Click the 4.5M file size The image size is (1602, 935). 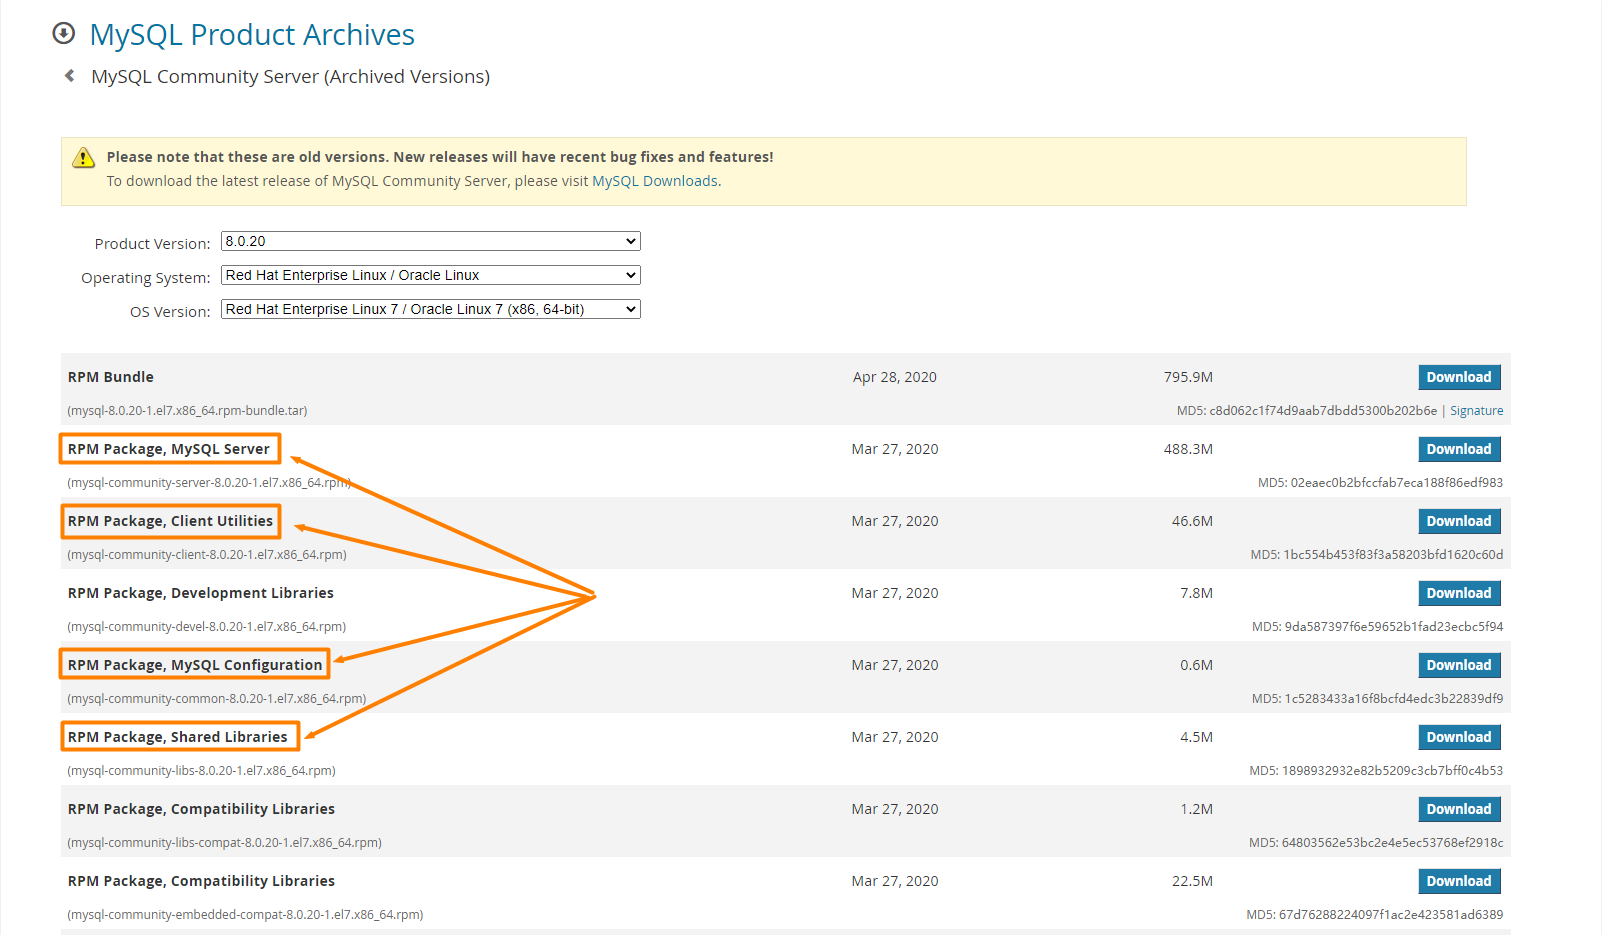pos(1196,737)
